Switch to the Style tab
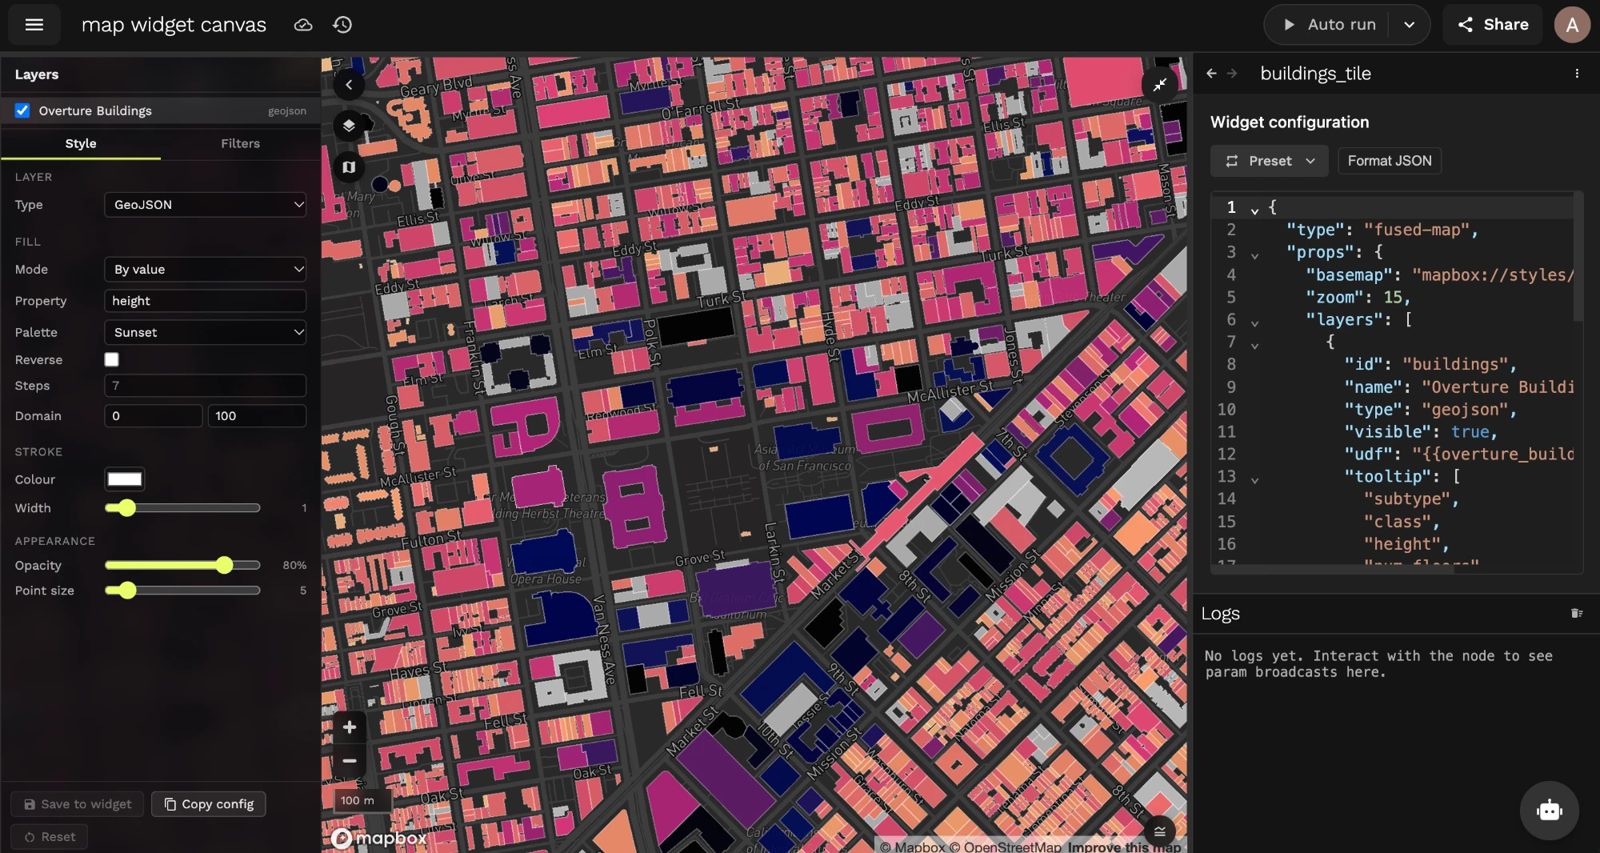Screen dimensions: 1600x853 81,144
